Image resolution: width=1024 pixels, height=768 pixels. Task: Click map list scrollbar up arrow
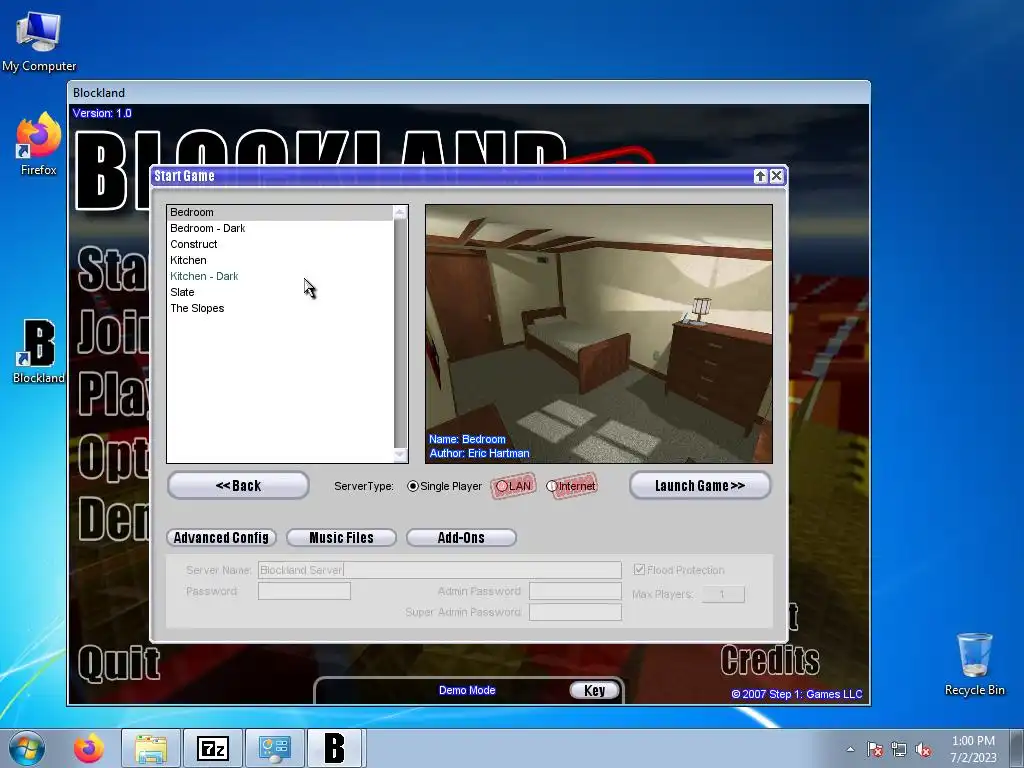(x=400, y=213)
